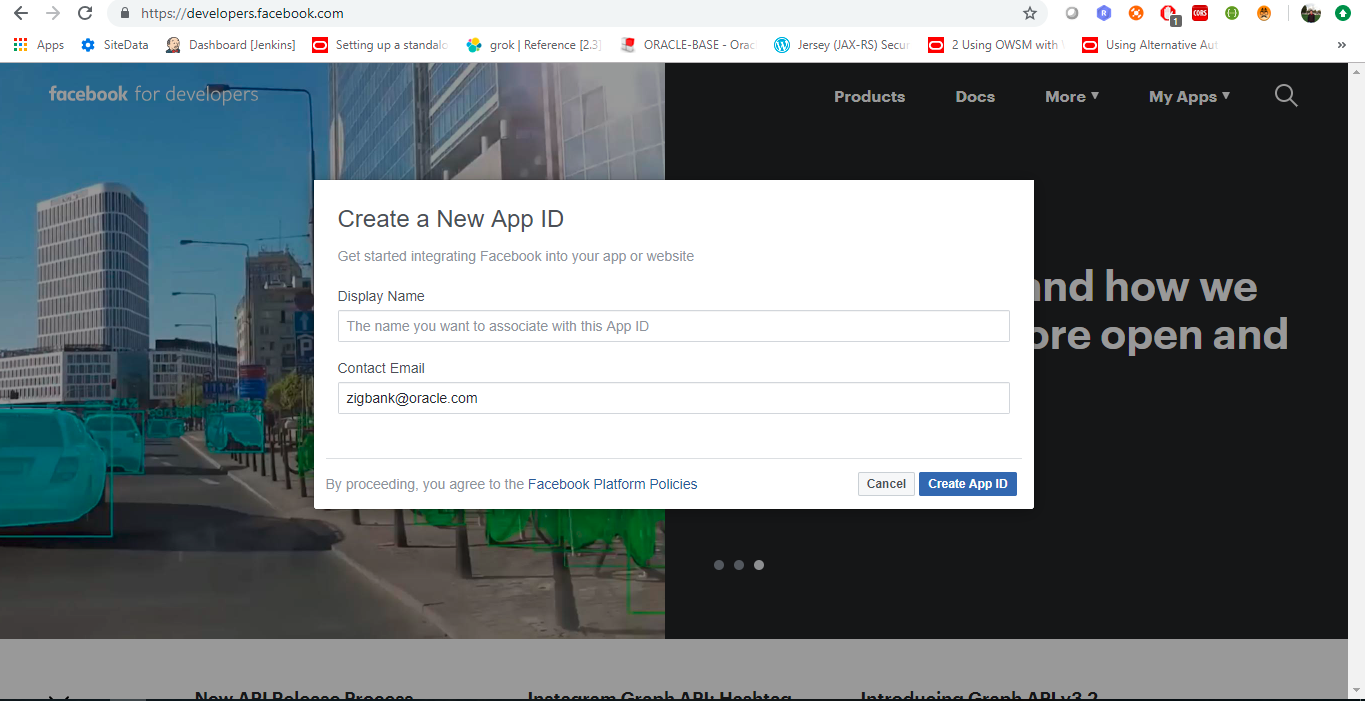Toggle the CORS extension

(x=1200, y=13)
